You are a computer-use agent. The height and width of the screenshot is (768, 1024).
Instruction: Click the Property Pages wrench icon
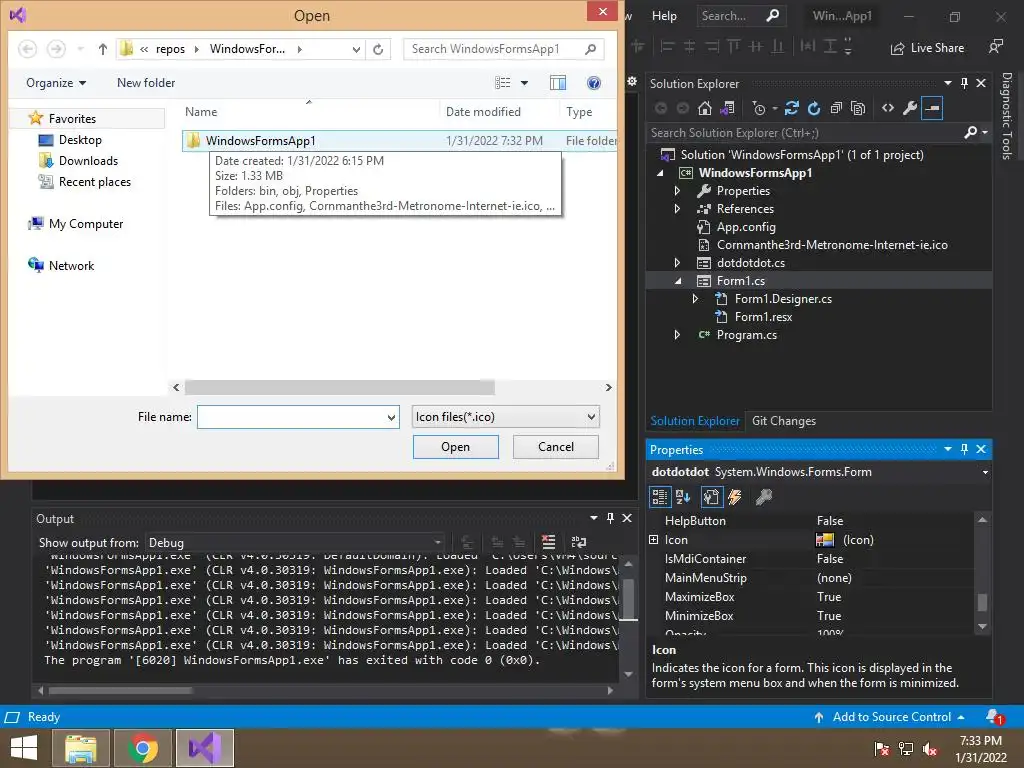tap(763, 497)
